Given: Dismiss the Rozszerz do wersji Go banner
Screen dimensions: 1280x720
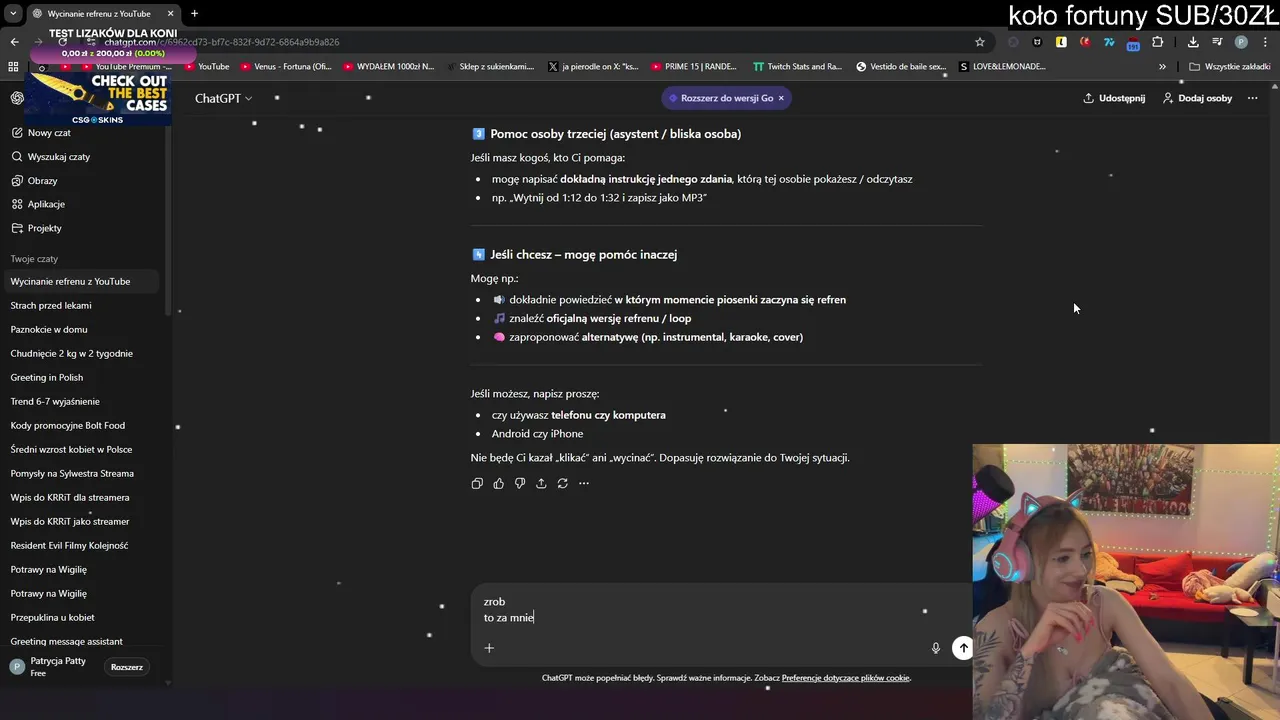Looking at the screenshot, I should tap(781, 98).
